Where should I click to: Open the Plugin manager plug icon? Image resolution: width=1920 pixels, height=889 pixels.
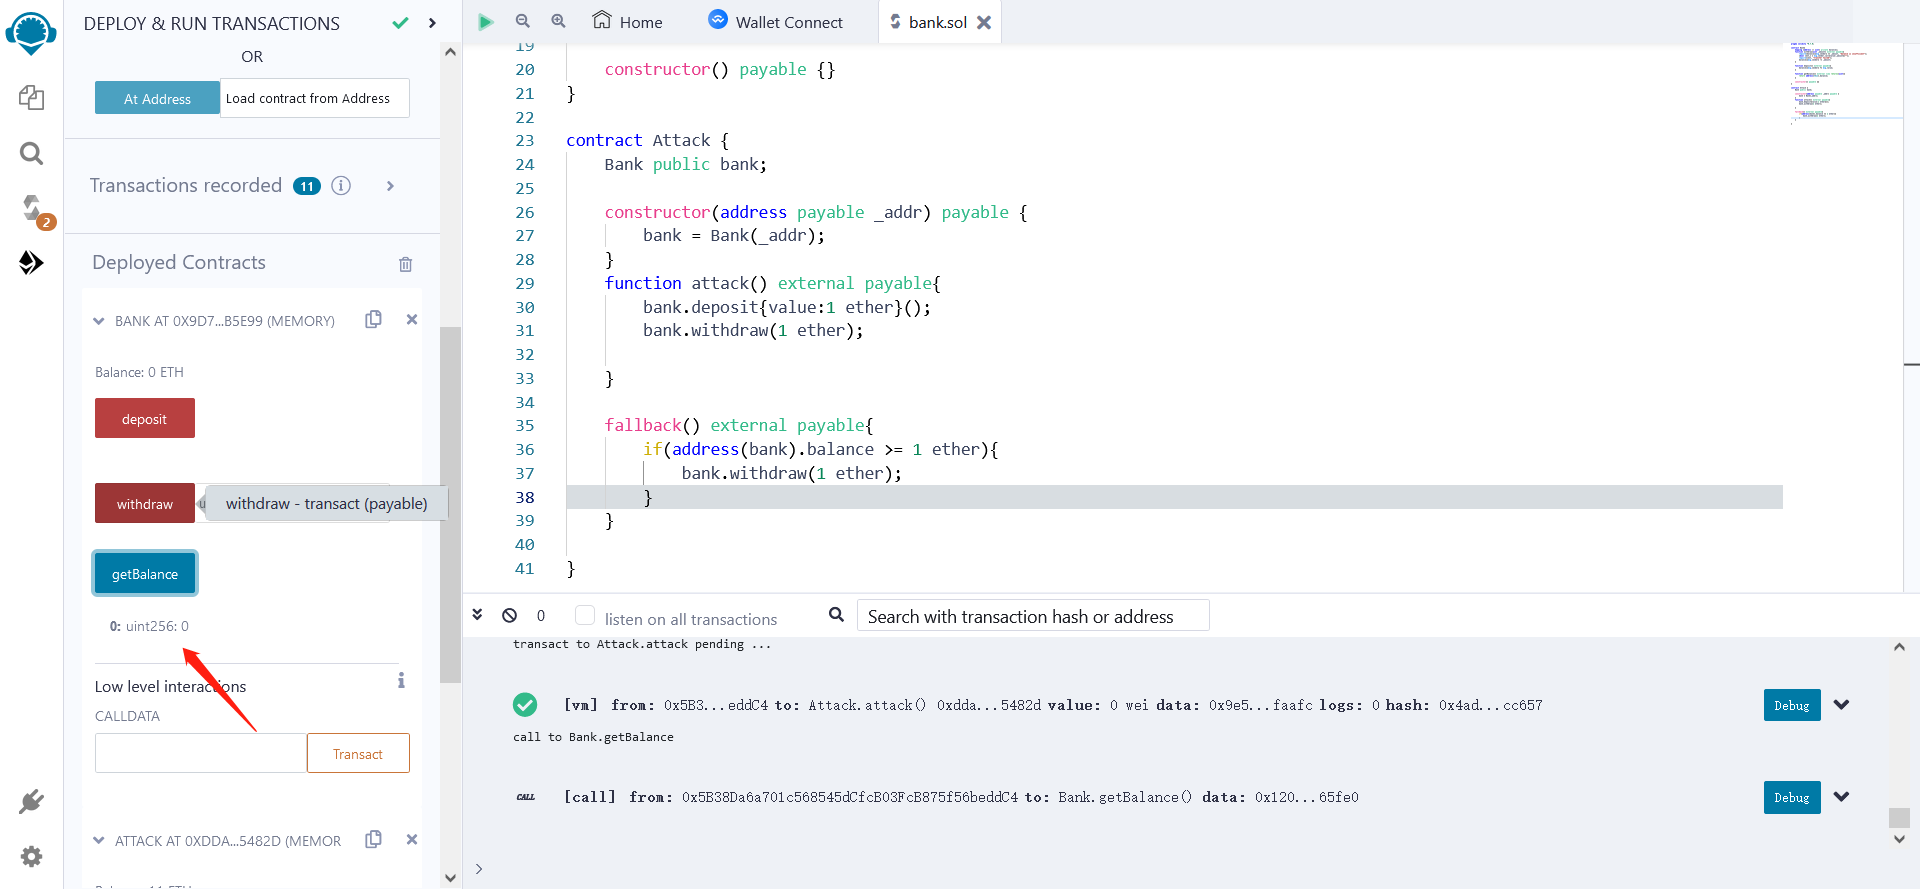click(31, 801)
